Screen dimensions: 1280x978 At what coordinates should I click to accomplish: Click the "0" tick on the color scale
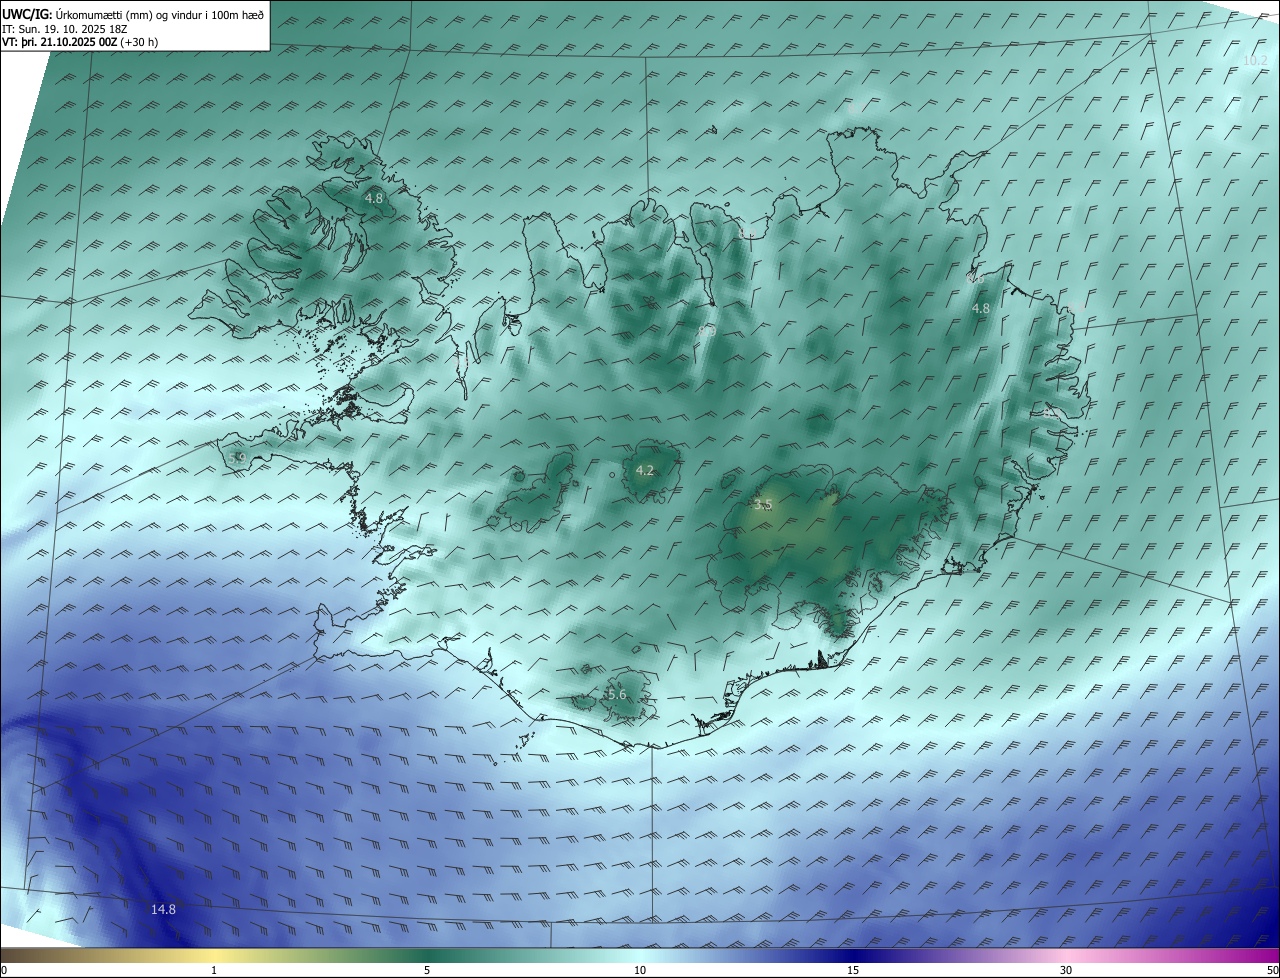4,970
